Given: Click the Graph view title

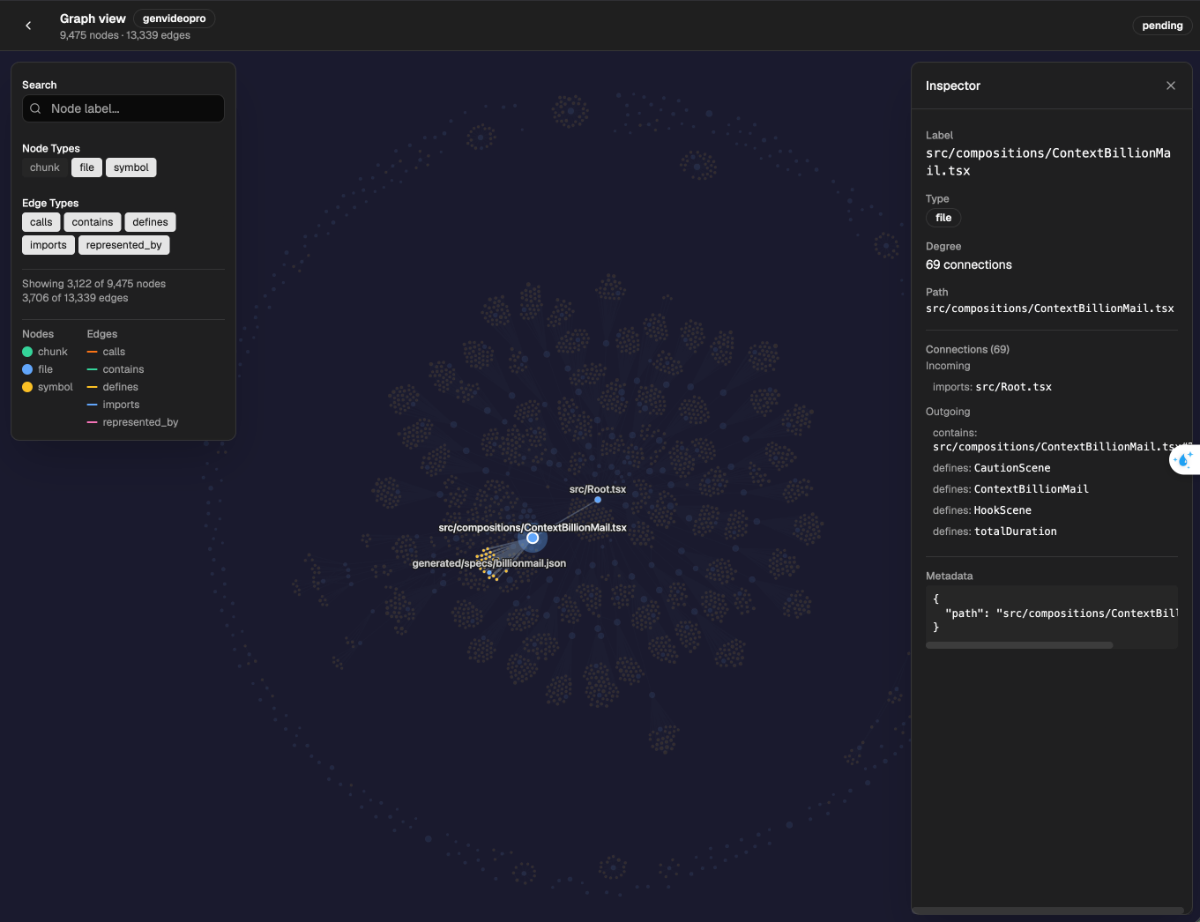Looking at the screenshot, I should click(x=93, y=18).
